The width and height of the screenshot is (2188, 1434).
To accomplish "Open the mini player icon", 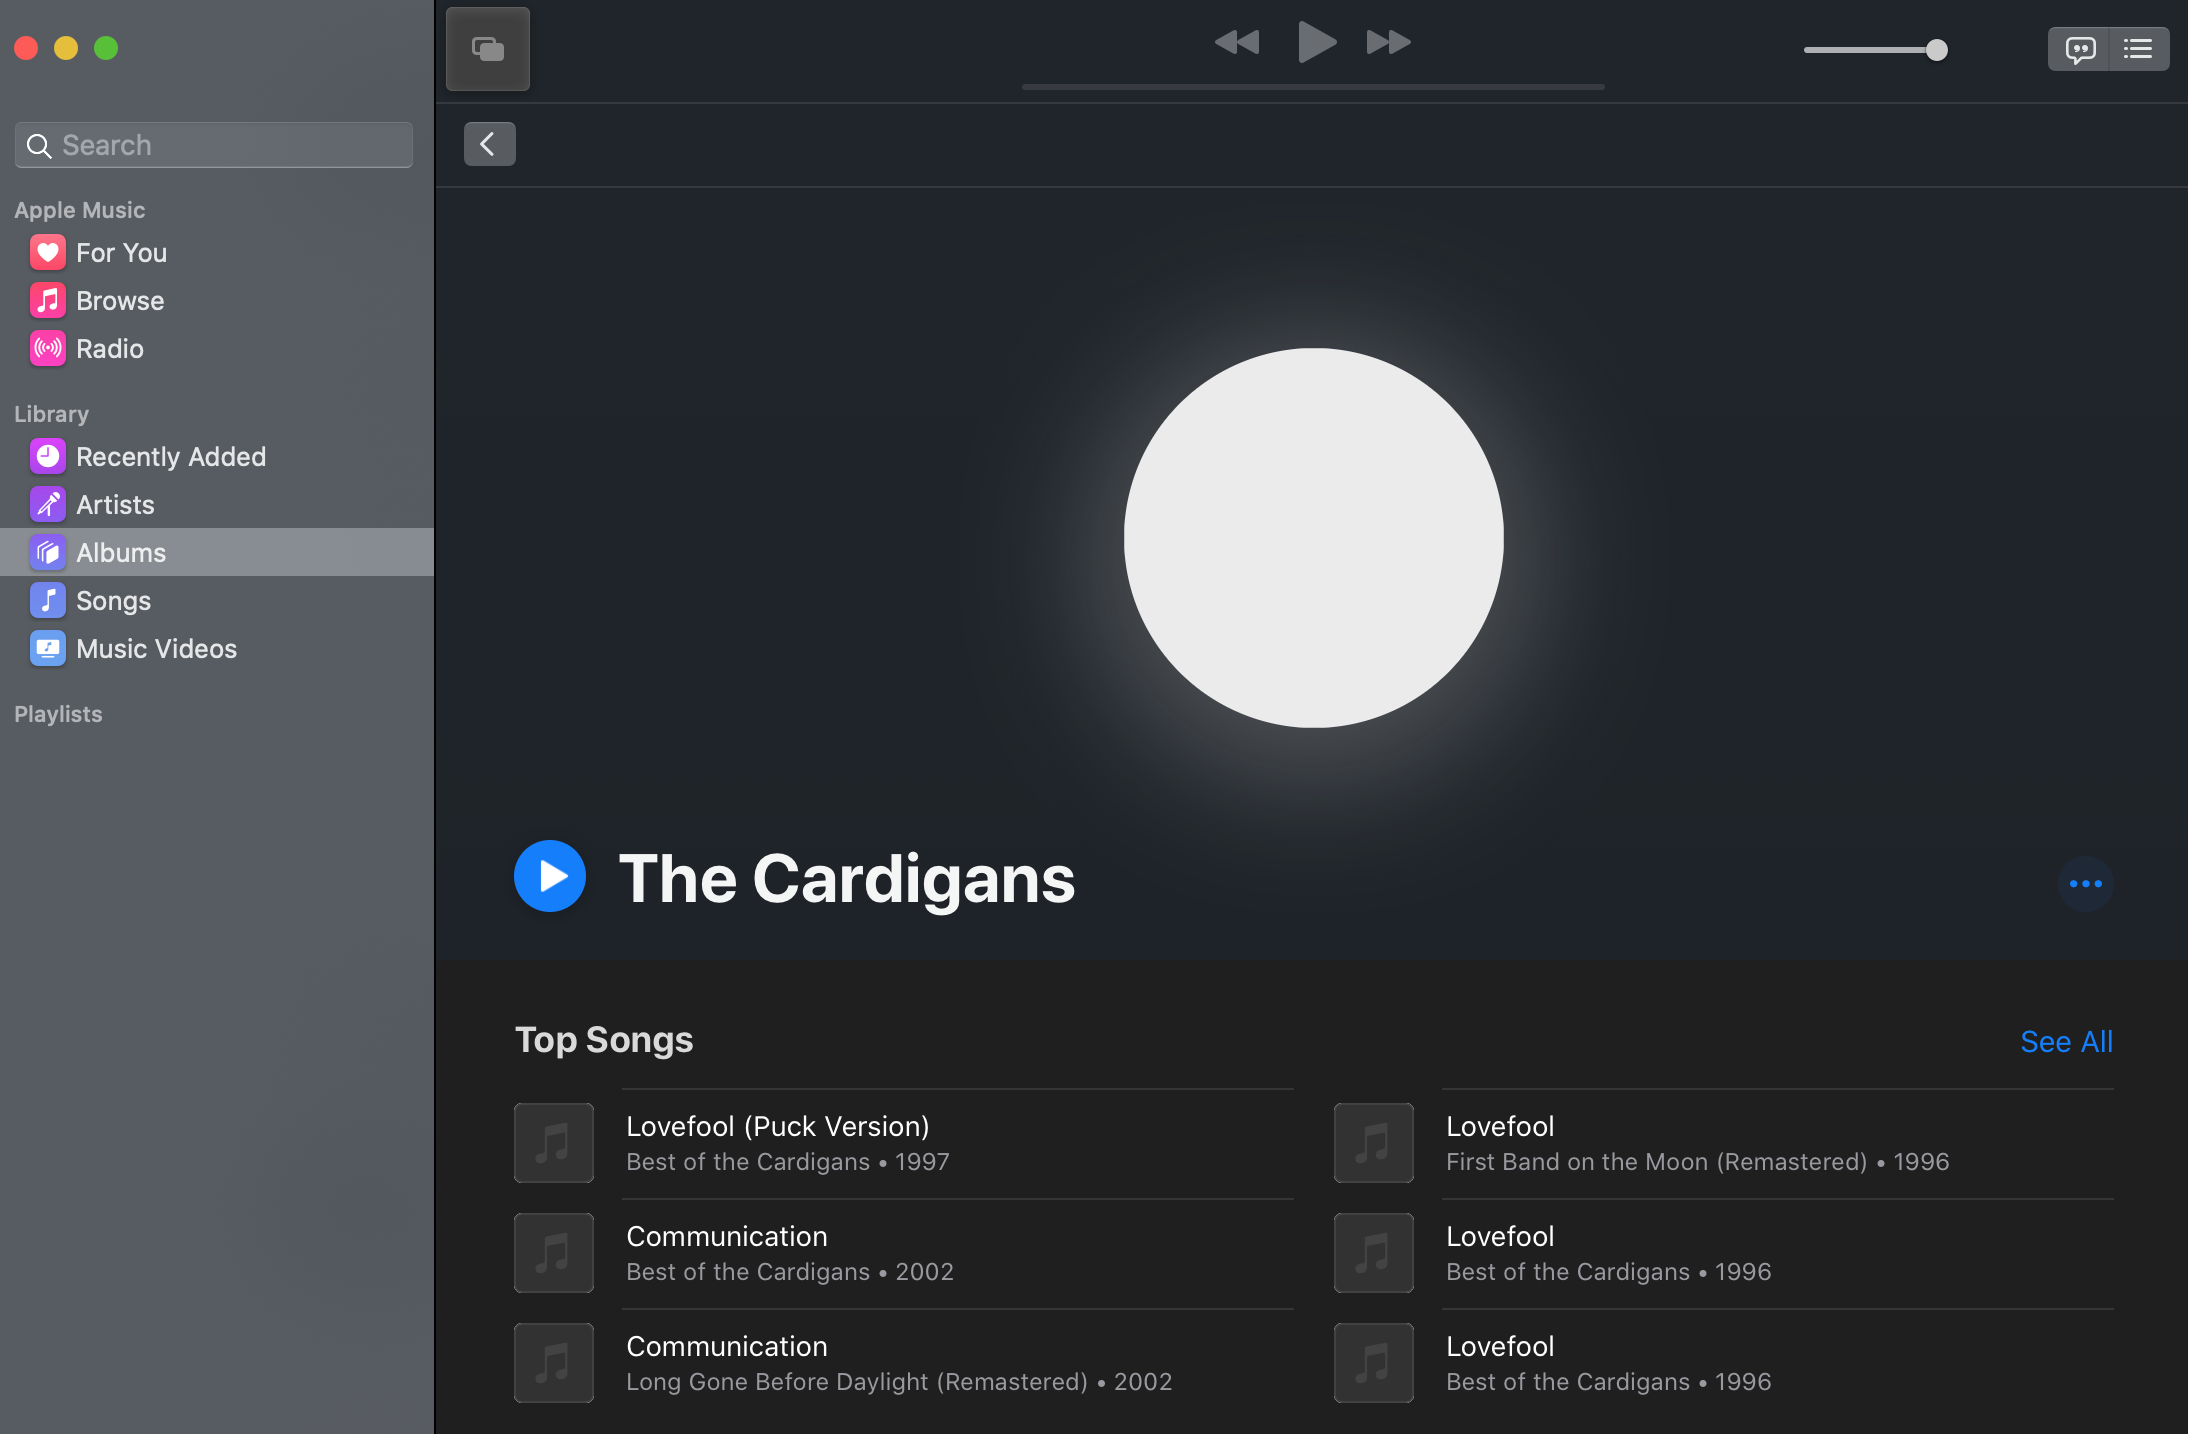I will [x=487, y=49].
